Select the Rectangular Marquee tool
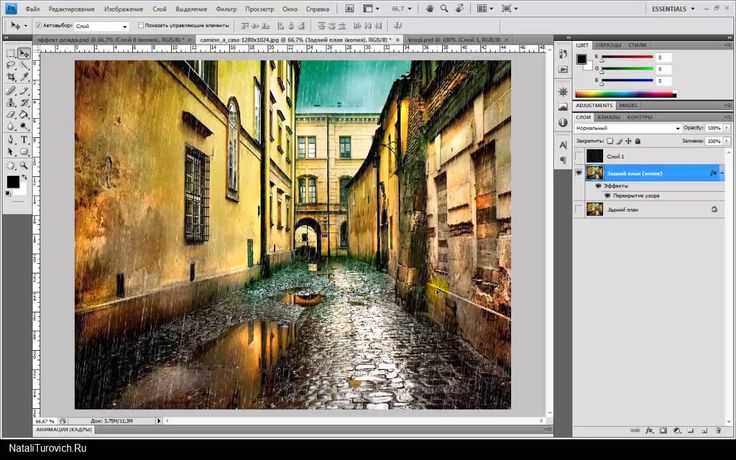736x460 pixels. click(11, 53)
